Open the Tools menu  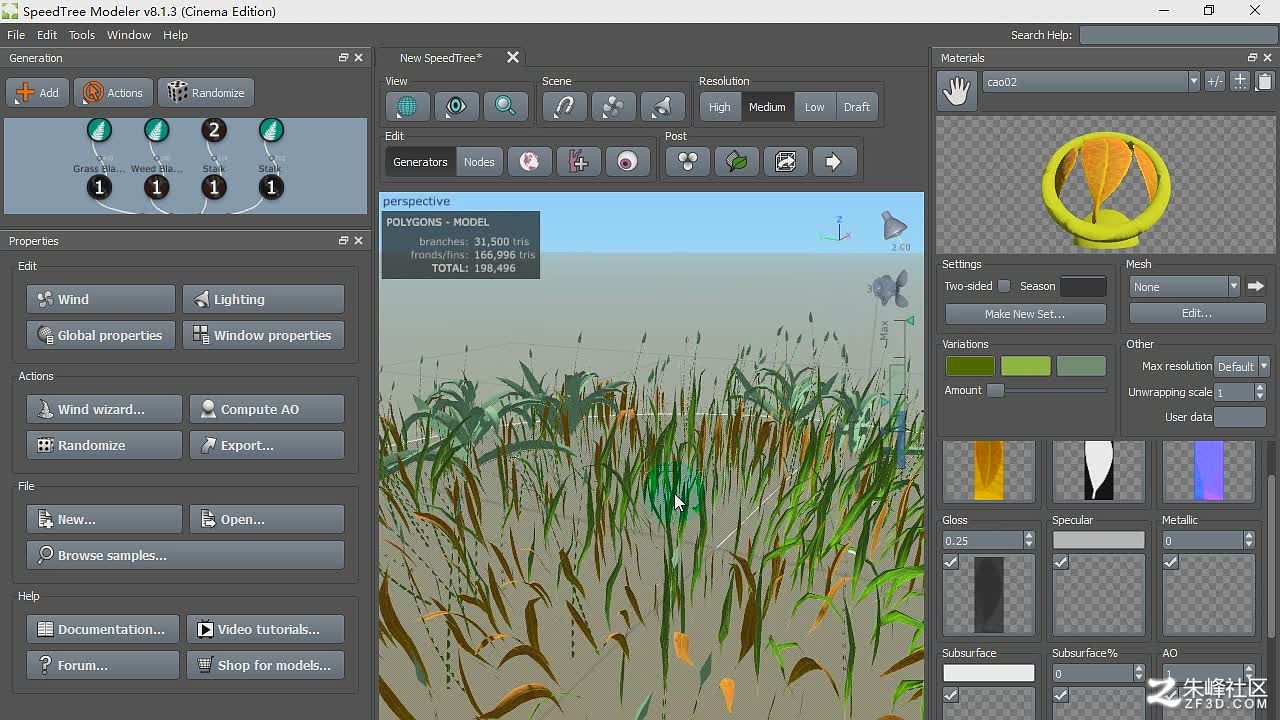82,35
